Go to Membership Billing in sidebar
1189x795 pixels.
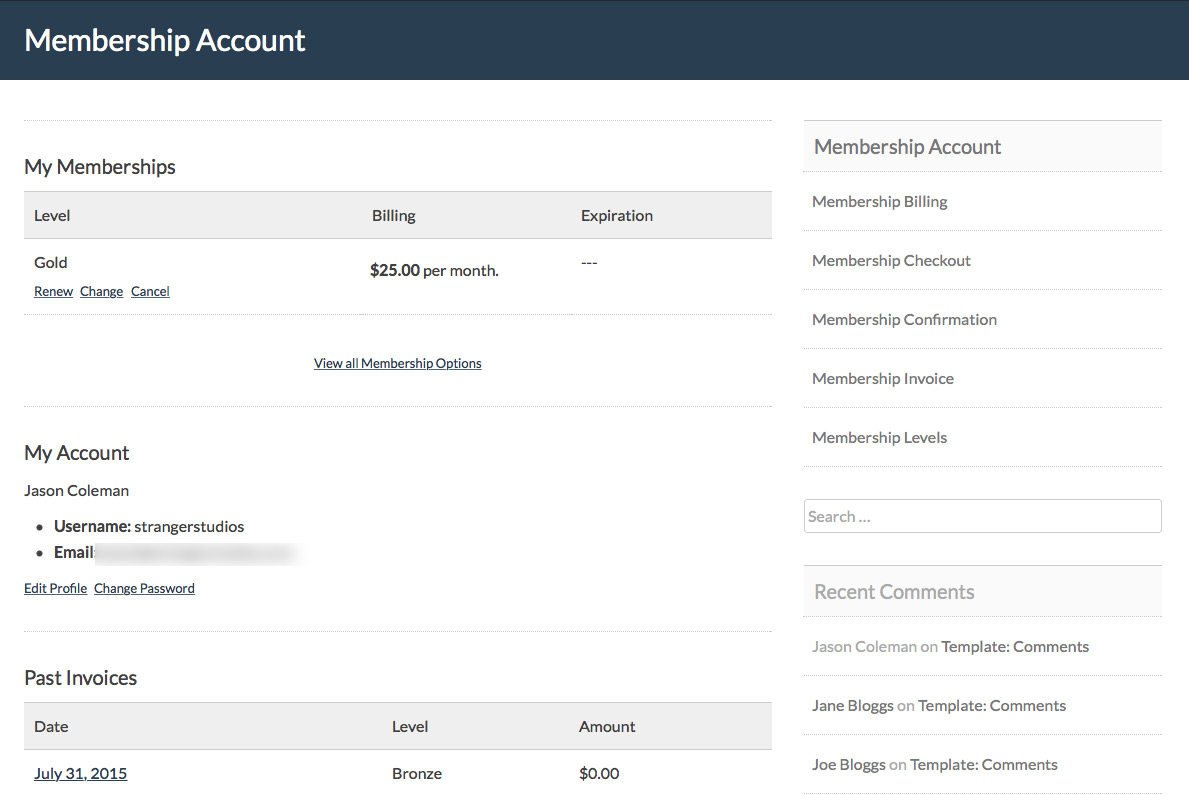[879, 202]
